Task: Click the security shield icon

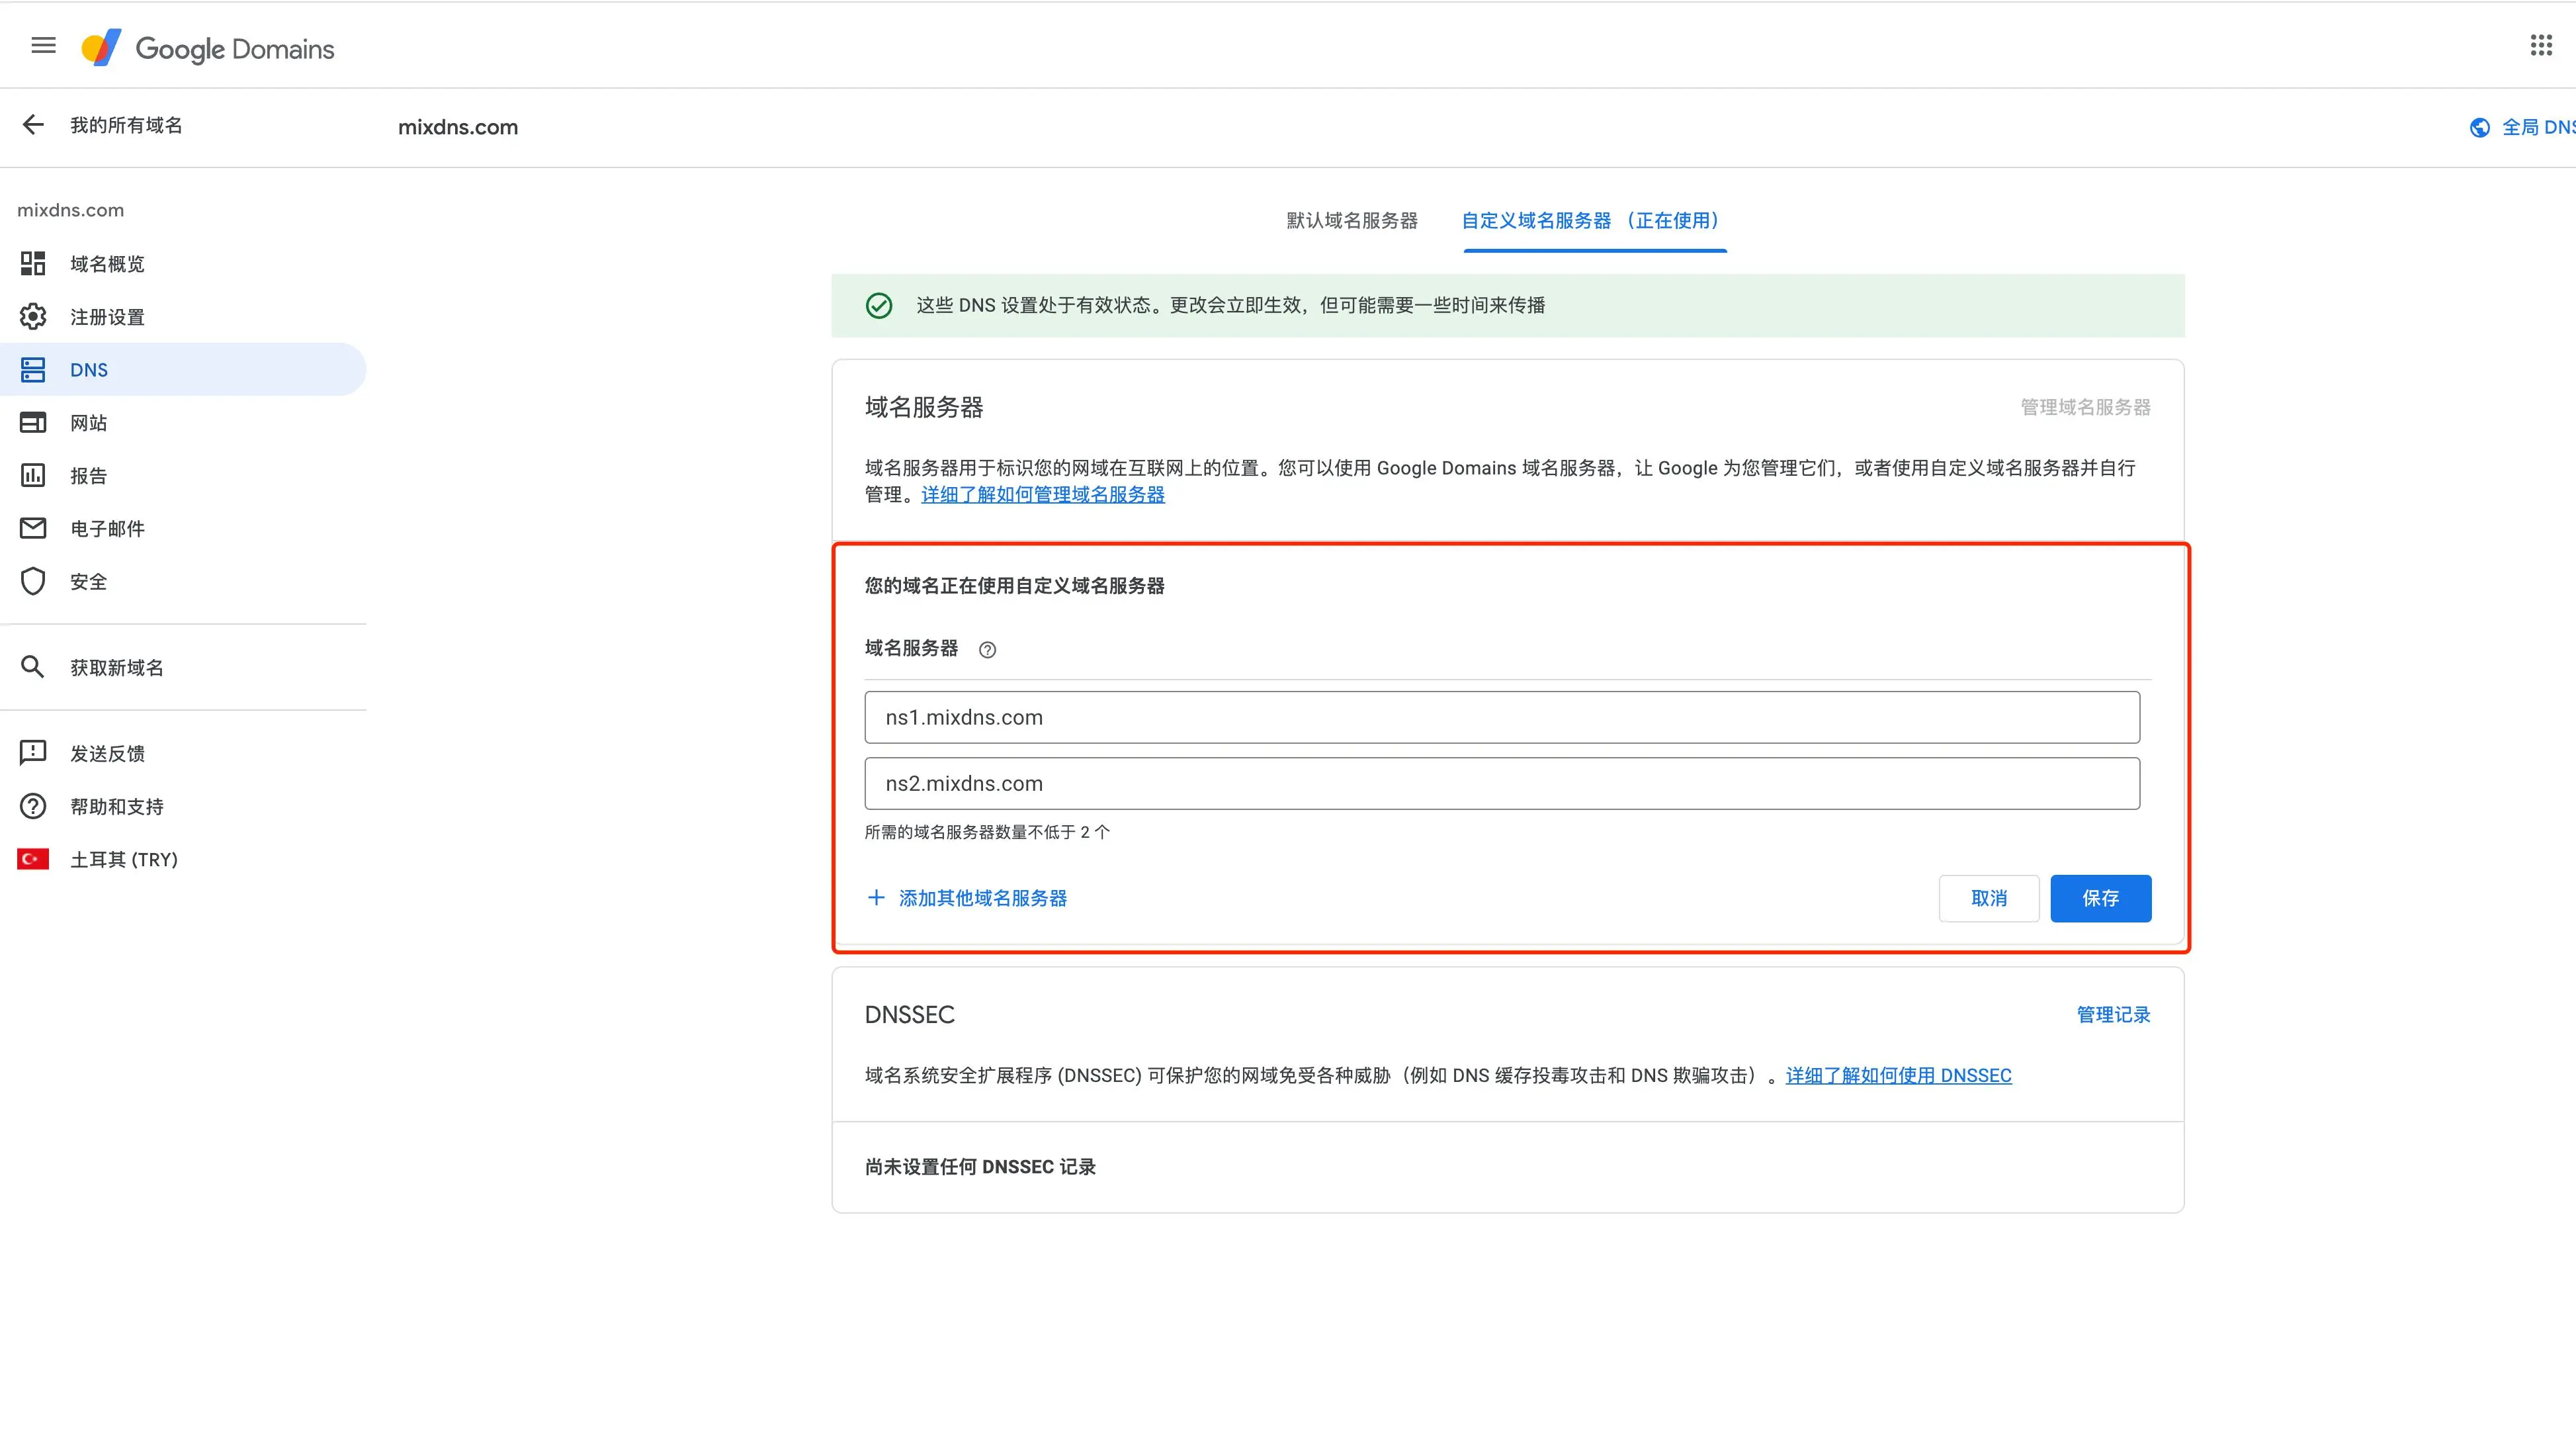Action: pyautogui.click(x=33, y=581)
